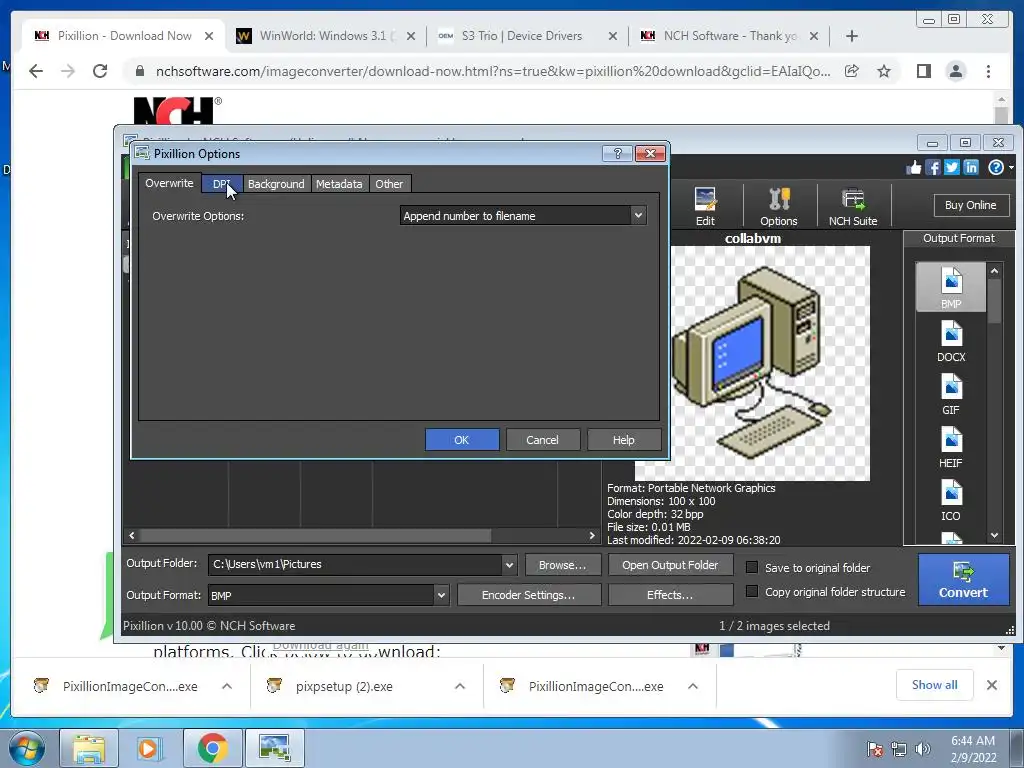The image size is (1024, 768).
Task: Open the volume icon in system tray
Action: coord(922,749)
